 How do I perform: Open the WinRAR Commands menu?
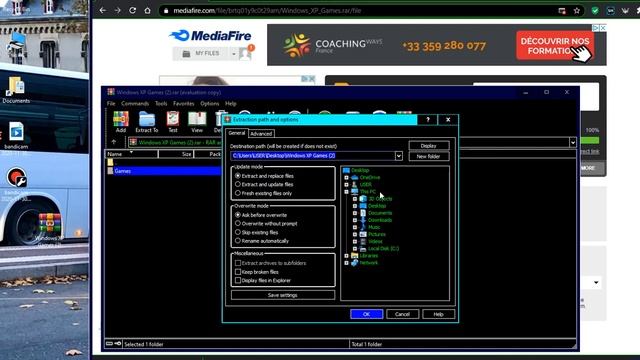[x=135, y=104]
